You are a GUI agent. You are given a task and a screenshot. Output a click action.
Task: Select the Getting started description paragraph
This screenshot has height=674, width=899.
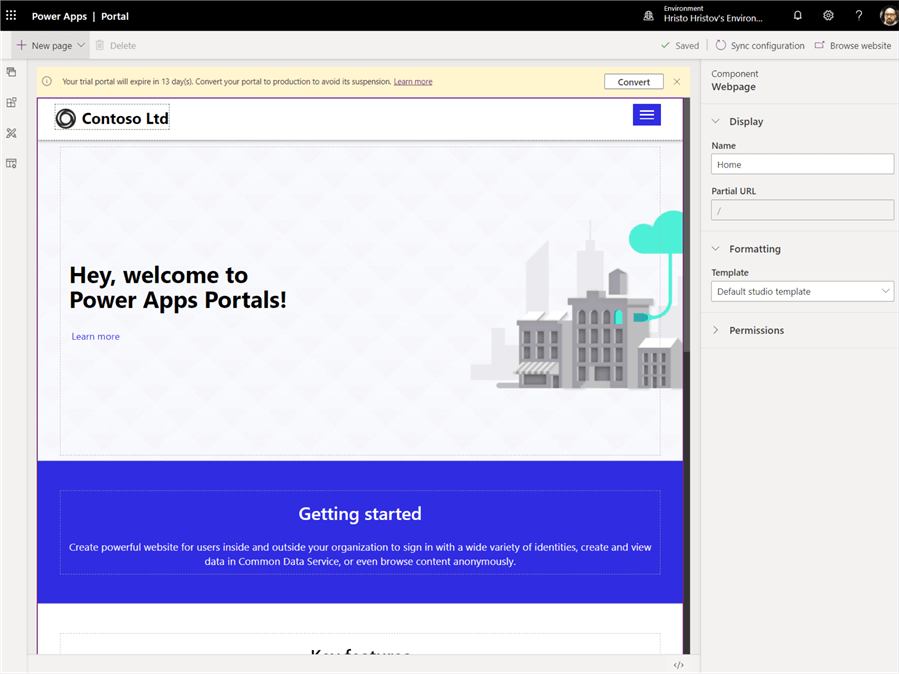(x=360, y=554)
